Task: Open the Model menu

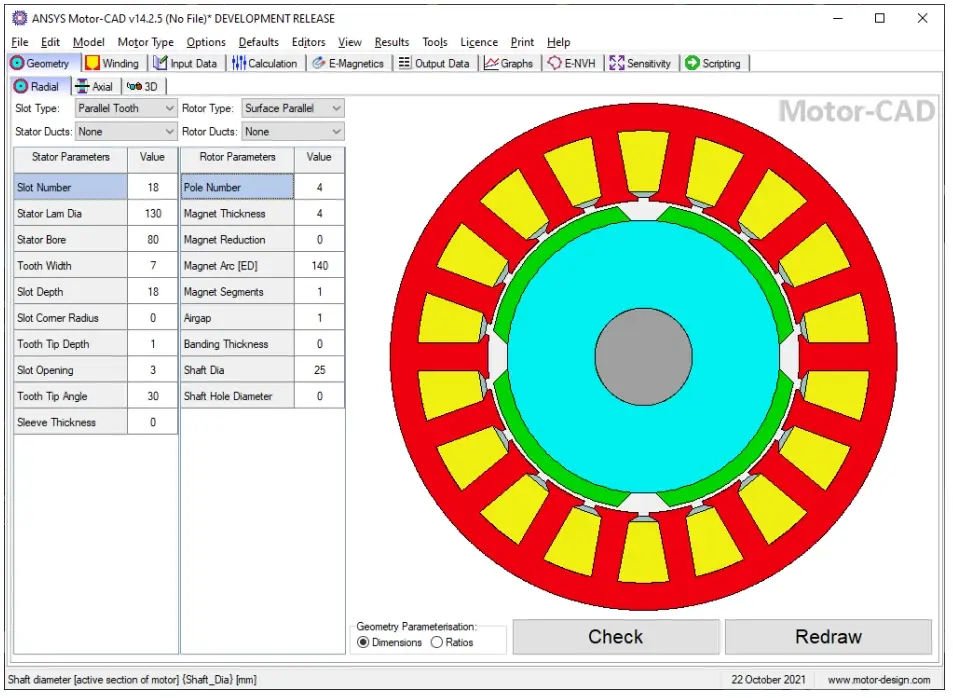Action: [89, 42]
